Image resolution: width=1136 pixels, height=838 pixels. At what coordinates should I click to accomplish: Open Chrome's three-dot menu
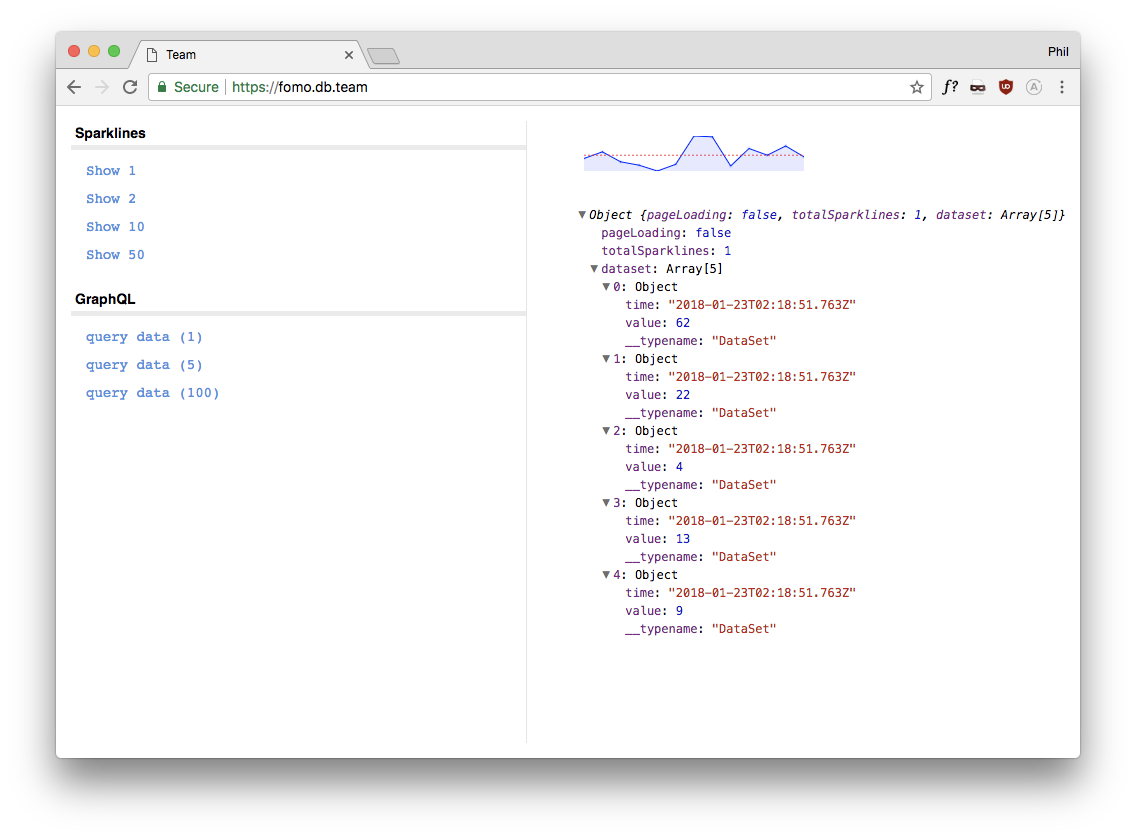(1061, 87)
